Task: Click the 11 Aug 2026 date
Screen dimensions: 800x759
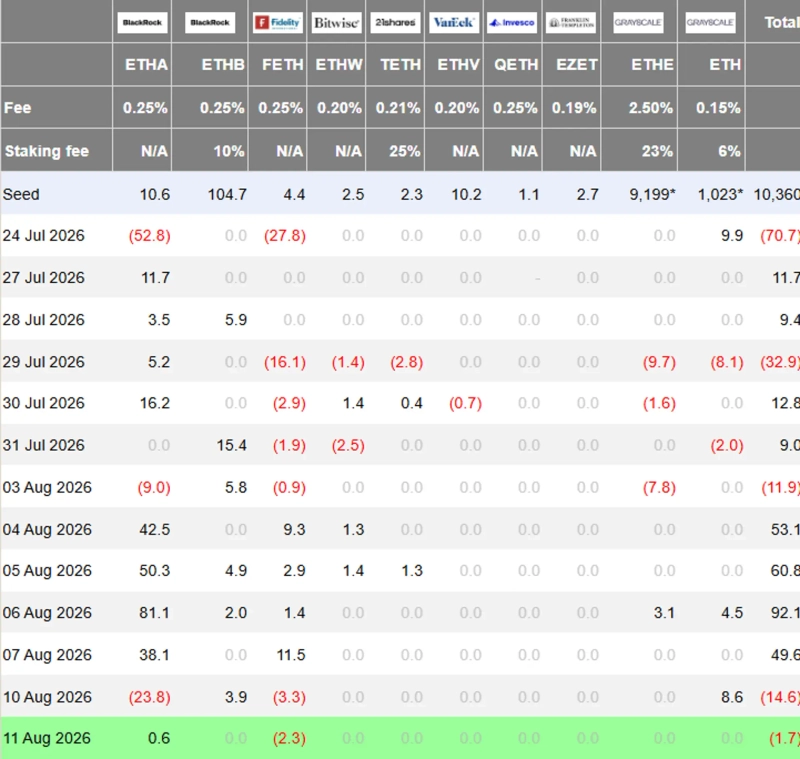Action: 46,738
